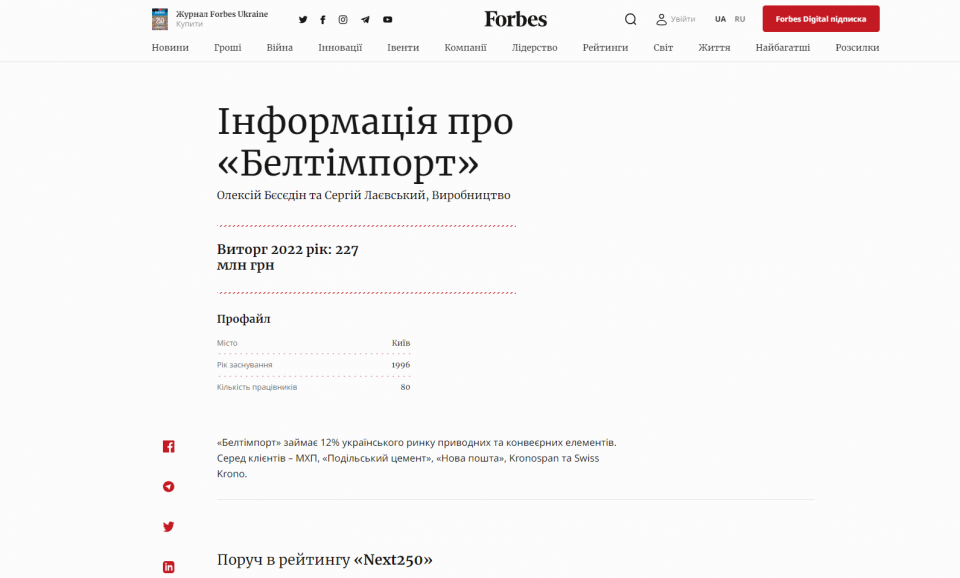Switch site language to RU
Image resolution: width=960 pixels, height=578 pixels.
tap(739, 19)
